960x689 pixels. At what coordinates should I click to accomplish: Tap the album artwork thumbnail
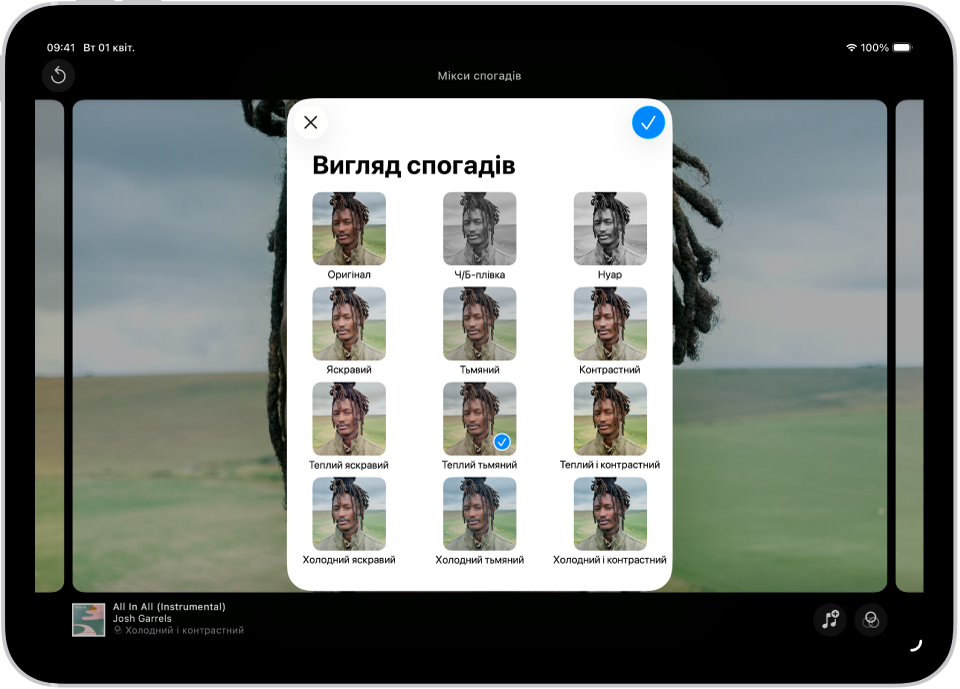pyautogui.click(x=88, y=620)
